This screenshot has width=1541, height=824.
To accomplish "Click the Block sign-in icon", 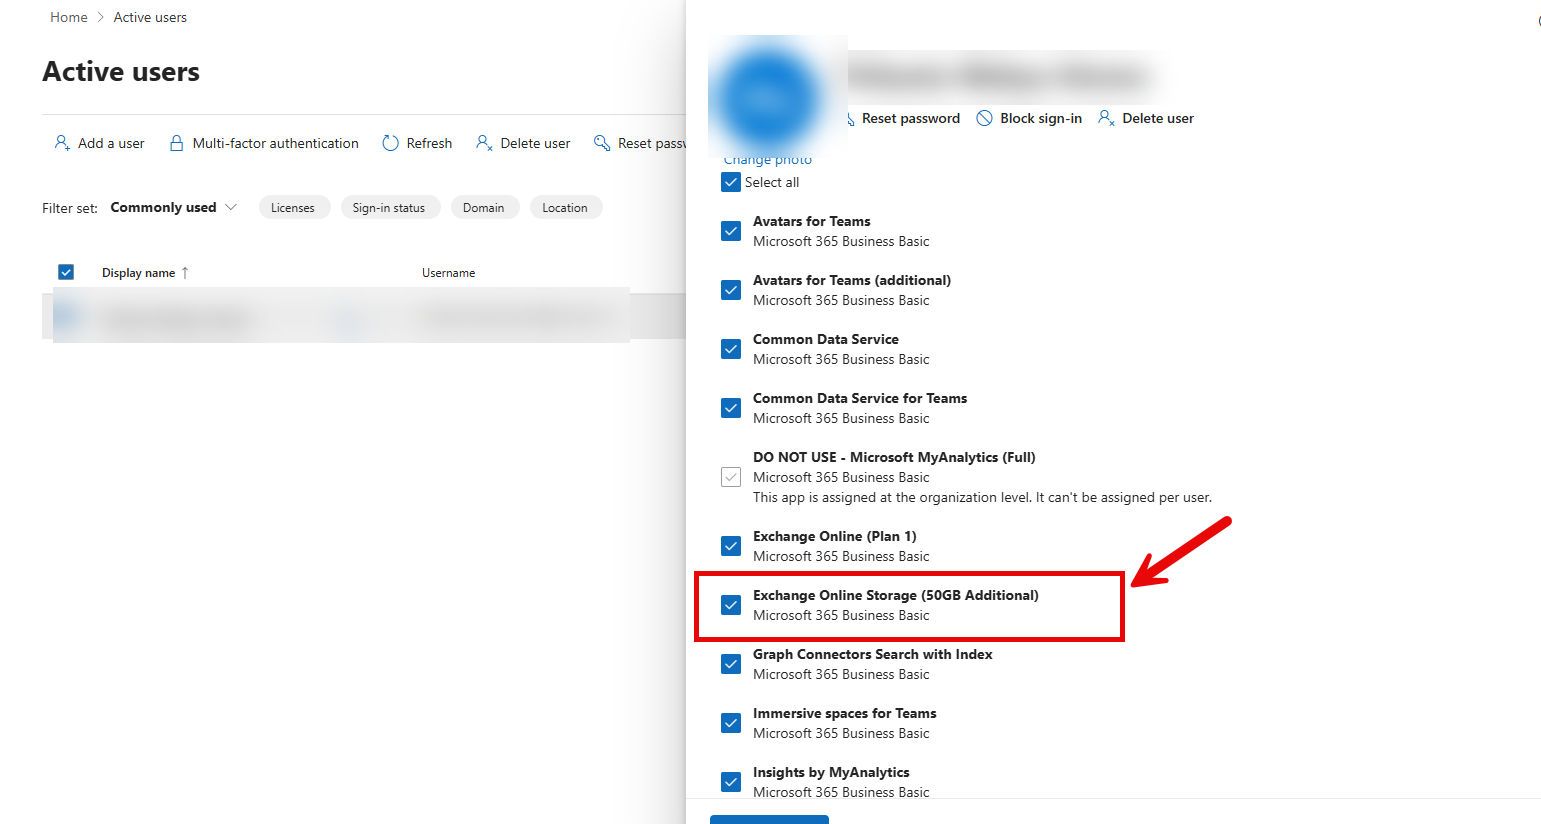I will pyautogui.click(x=984, y=118).
